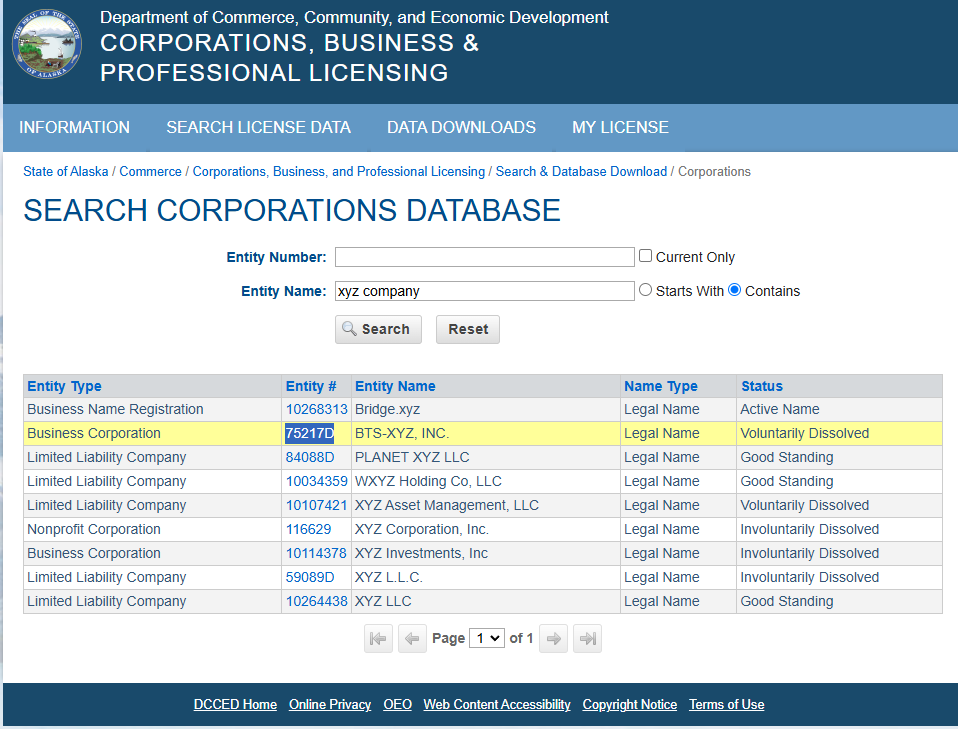
Task: Open entity number 10268313 for Bridge.xyz
Action: coord(316,409)
